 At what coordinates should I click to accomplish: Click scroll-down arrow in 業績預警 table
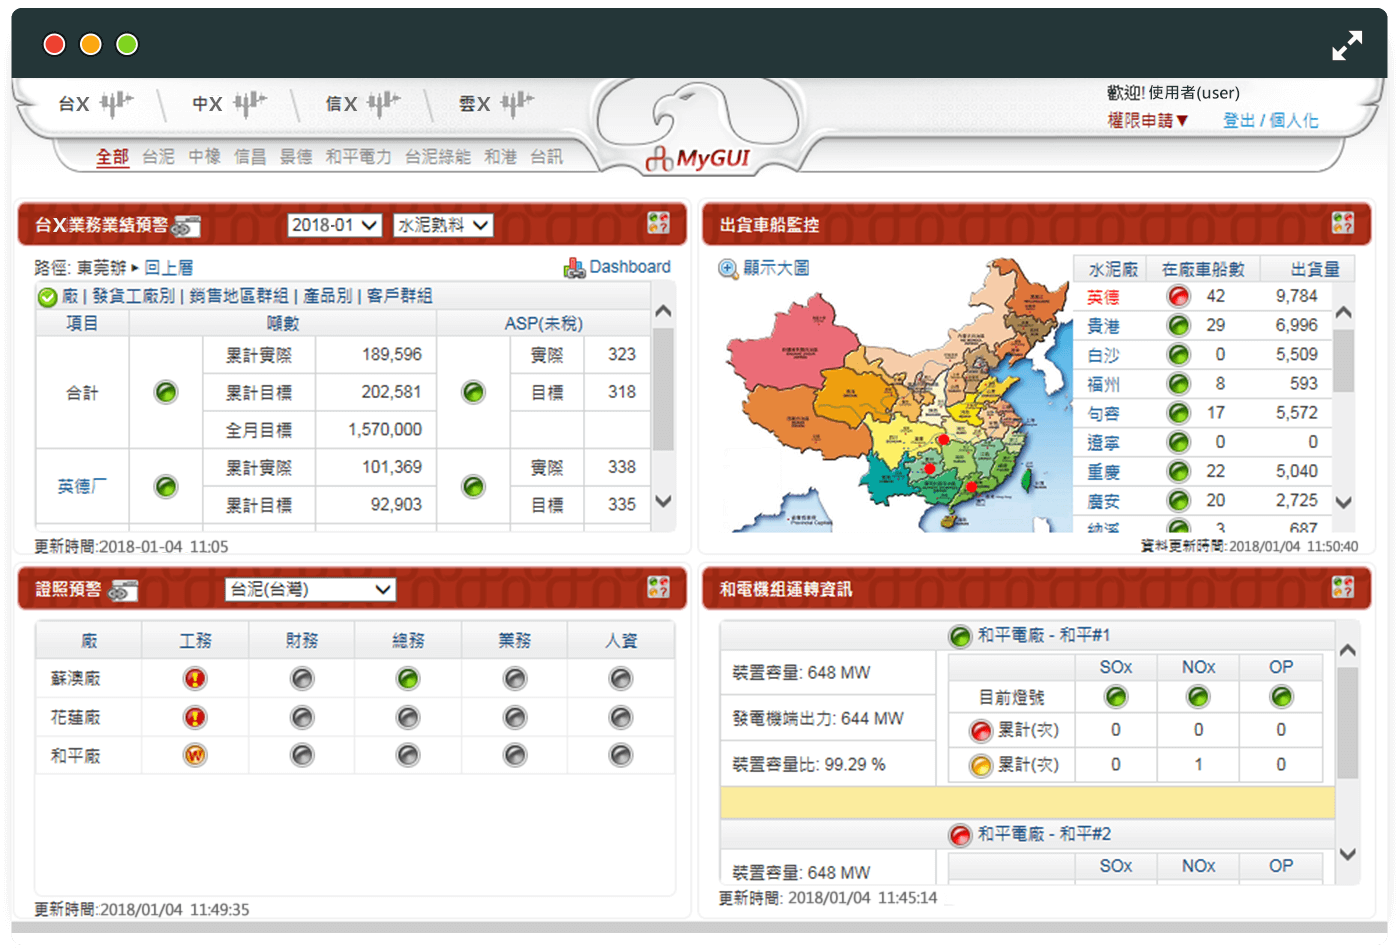tap(663, 501)
